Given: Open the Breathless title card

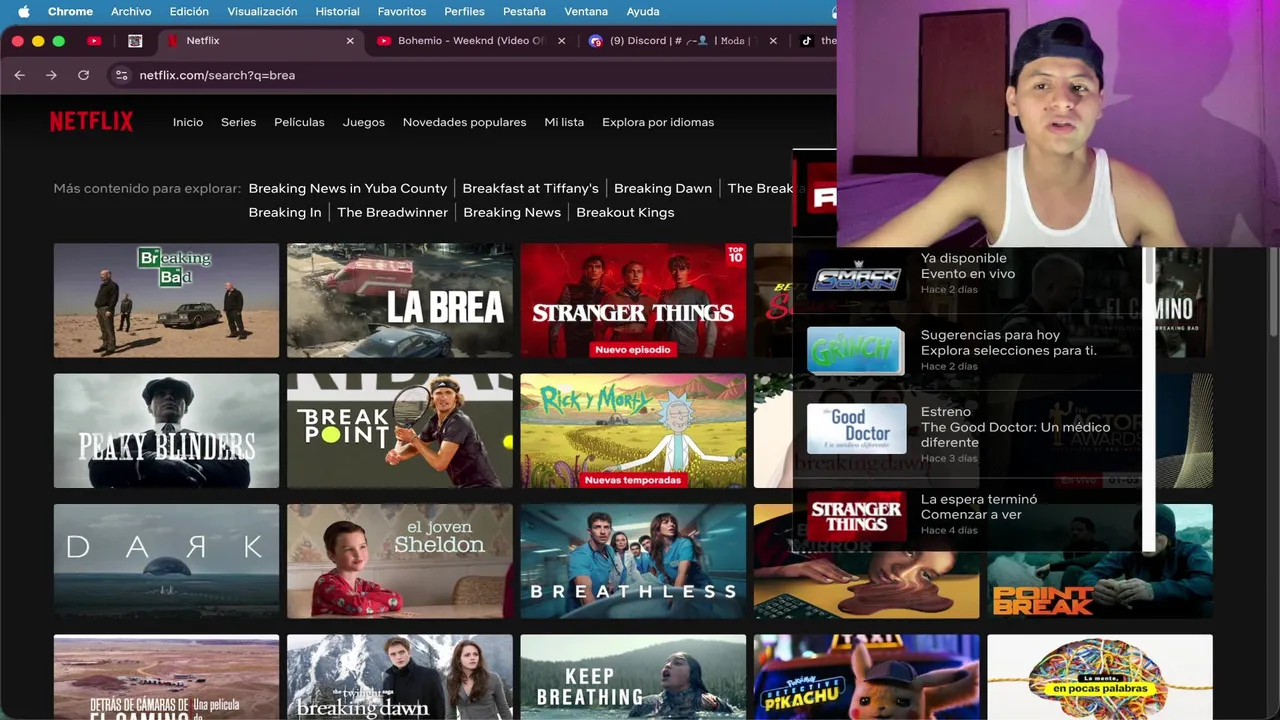Looking at the screenshot, I should tap(633, 561).
